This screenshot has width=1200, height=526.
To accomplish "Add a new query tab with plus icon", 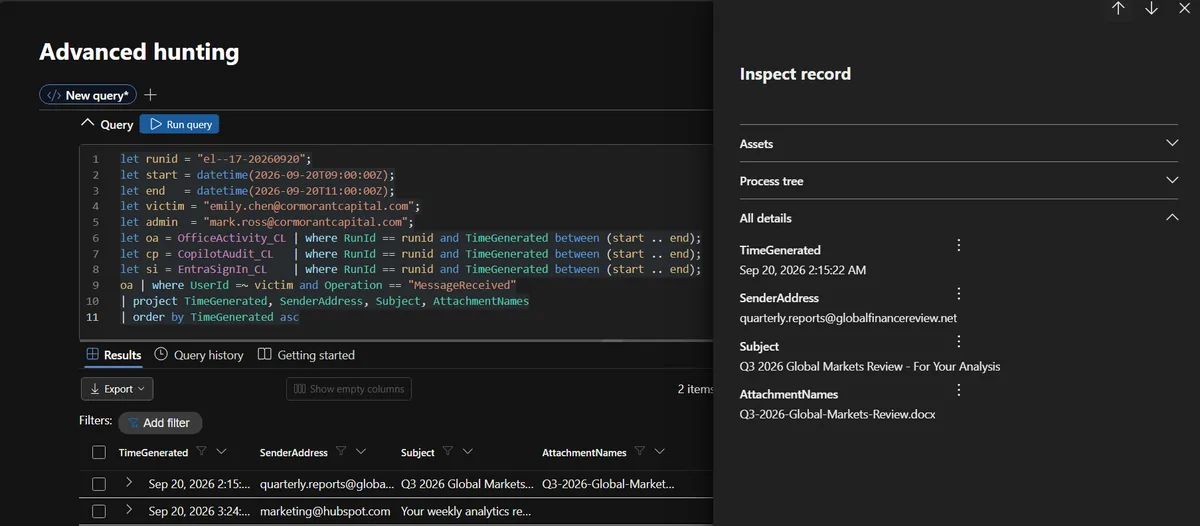I will (x=150, y=95).
